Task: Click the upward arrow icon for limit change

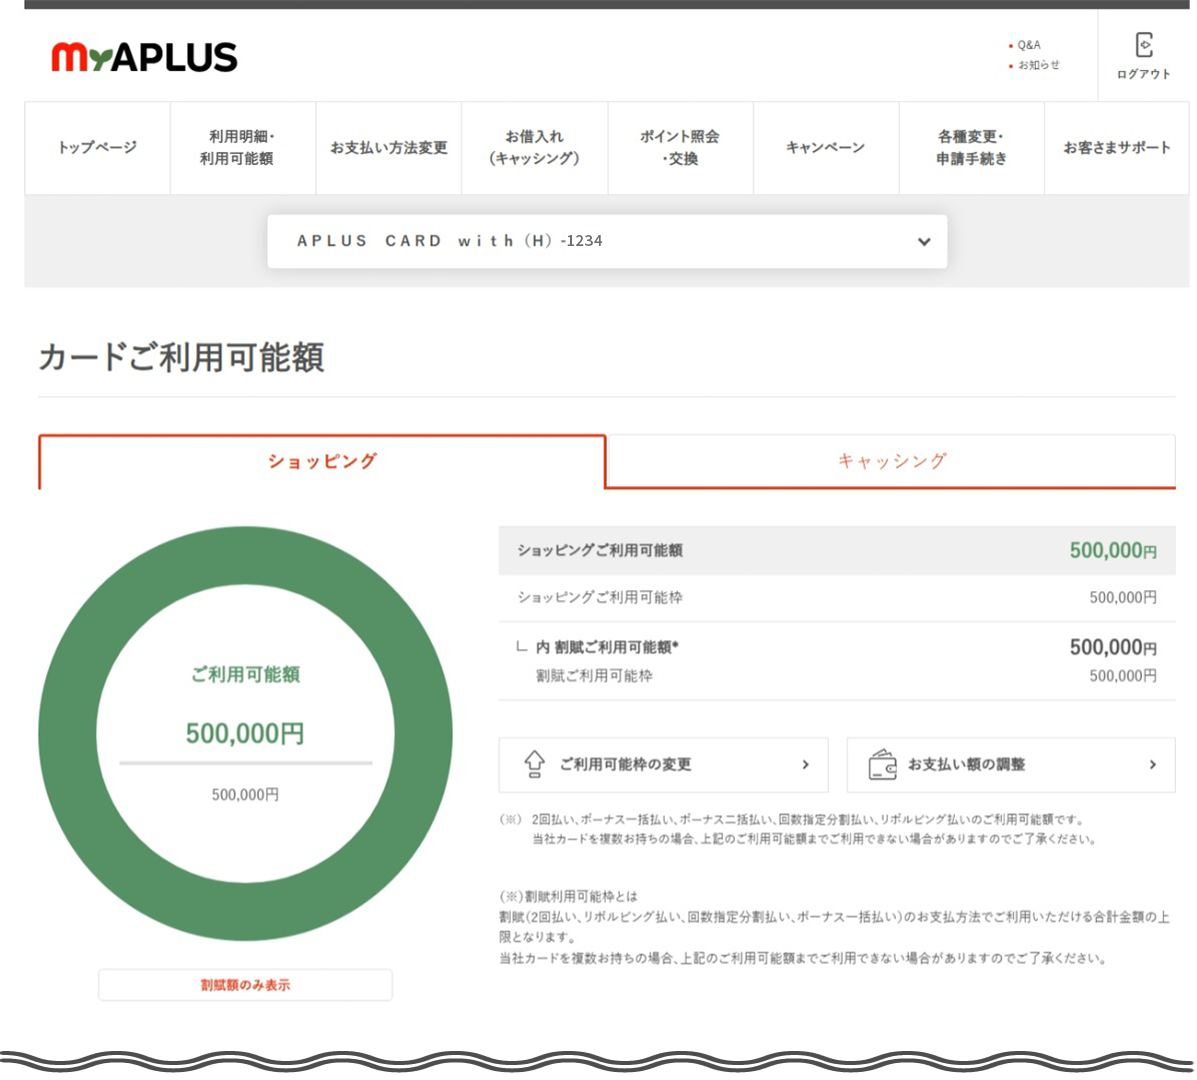Action: [534, 764]
